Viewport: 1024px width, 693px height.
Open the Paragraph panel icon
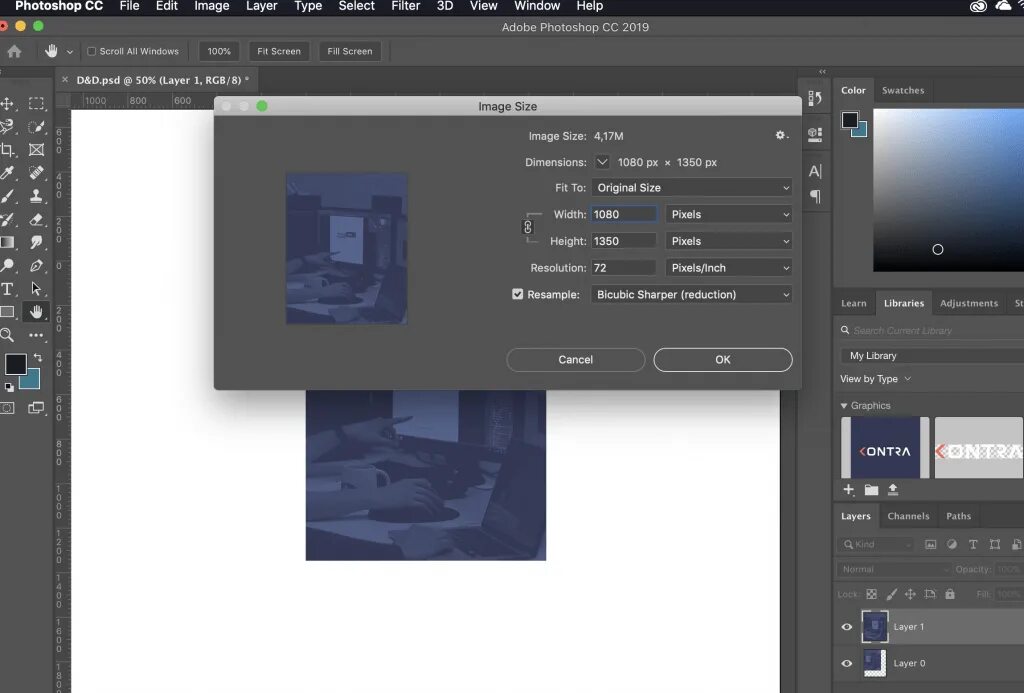point(815,196)
